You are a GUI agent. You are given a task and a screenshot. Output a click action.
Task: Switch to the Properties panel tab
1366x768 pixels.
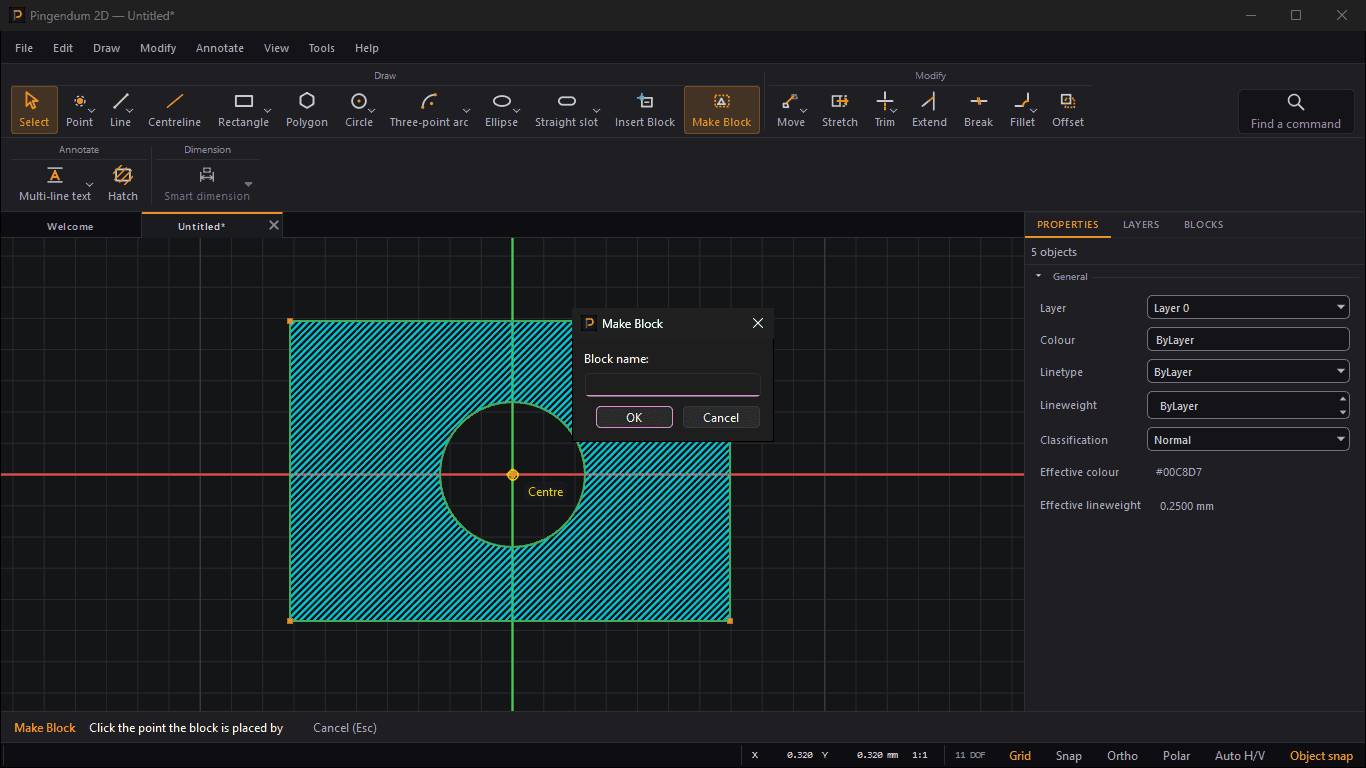tap(1067, 225)
